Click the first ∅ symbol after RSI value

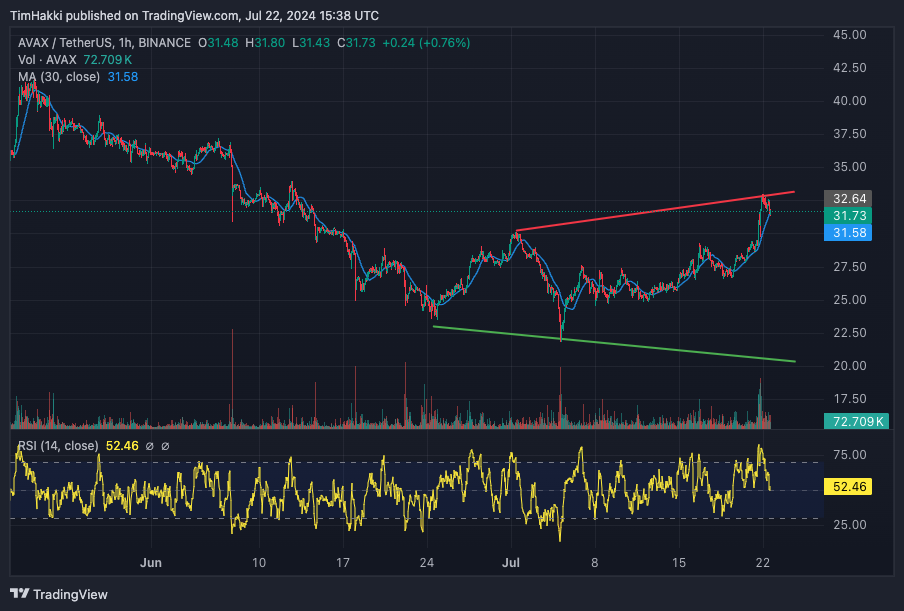pyautogui.click(x=149, y=446)
